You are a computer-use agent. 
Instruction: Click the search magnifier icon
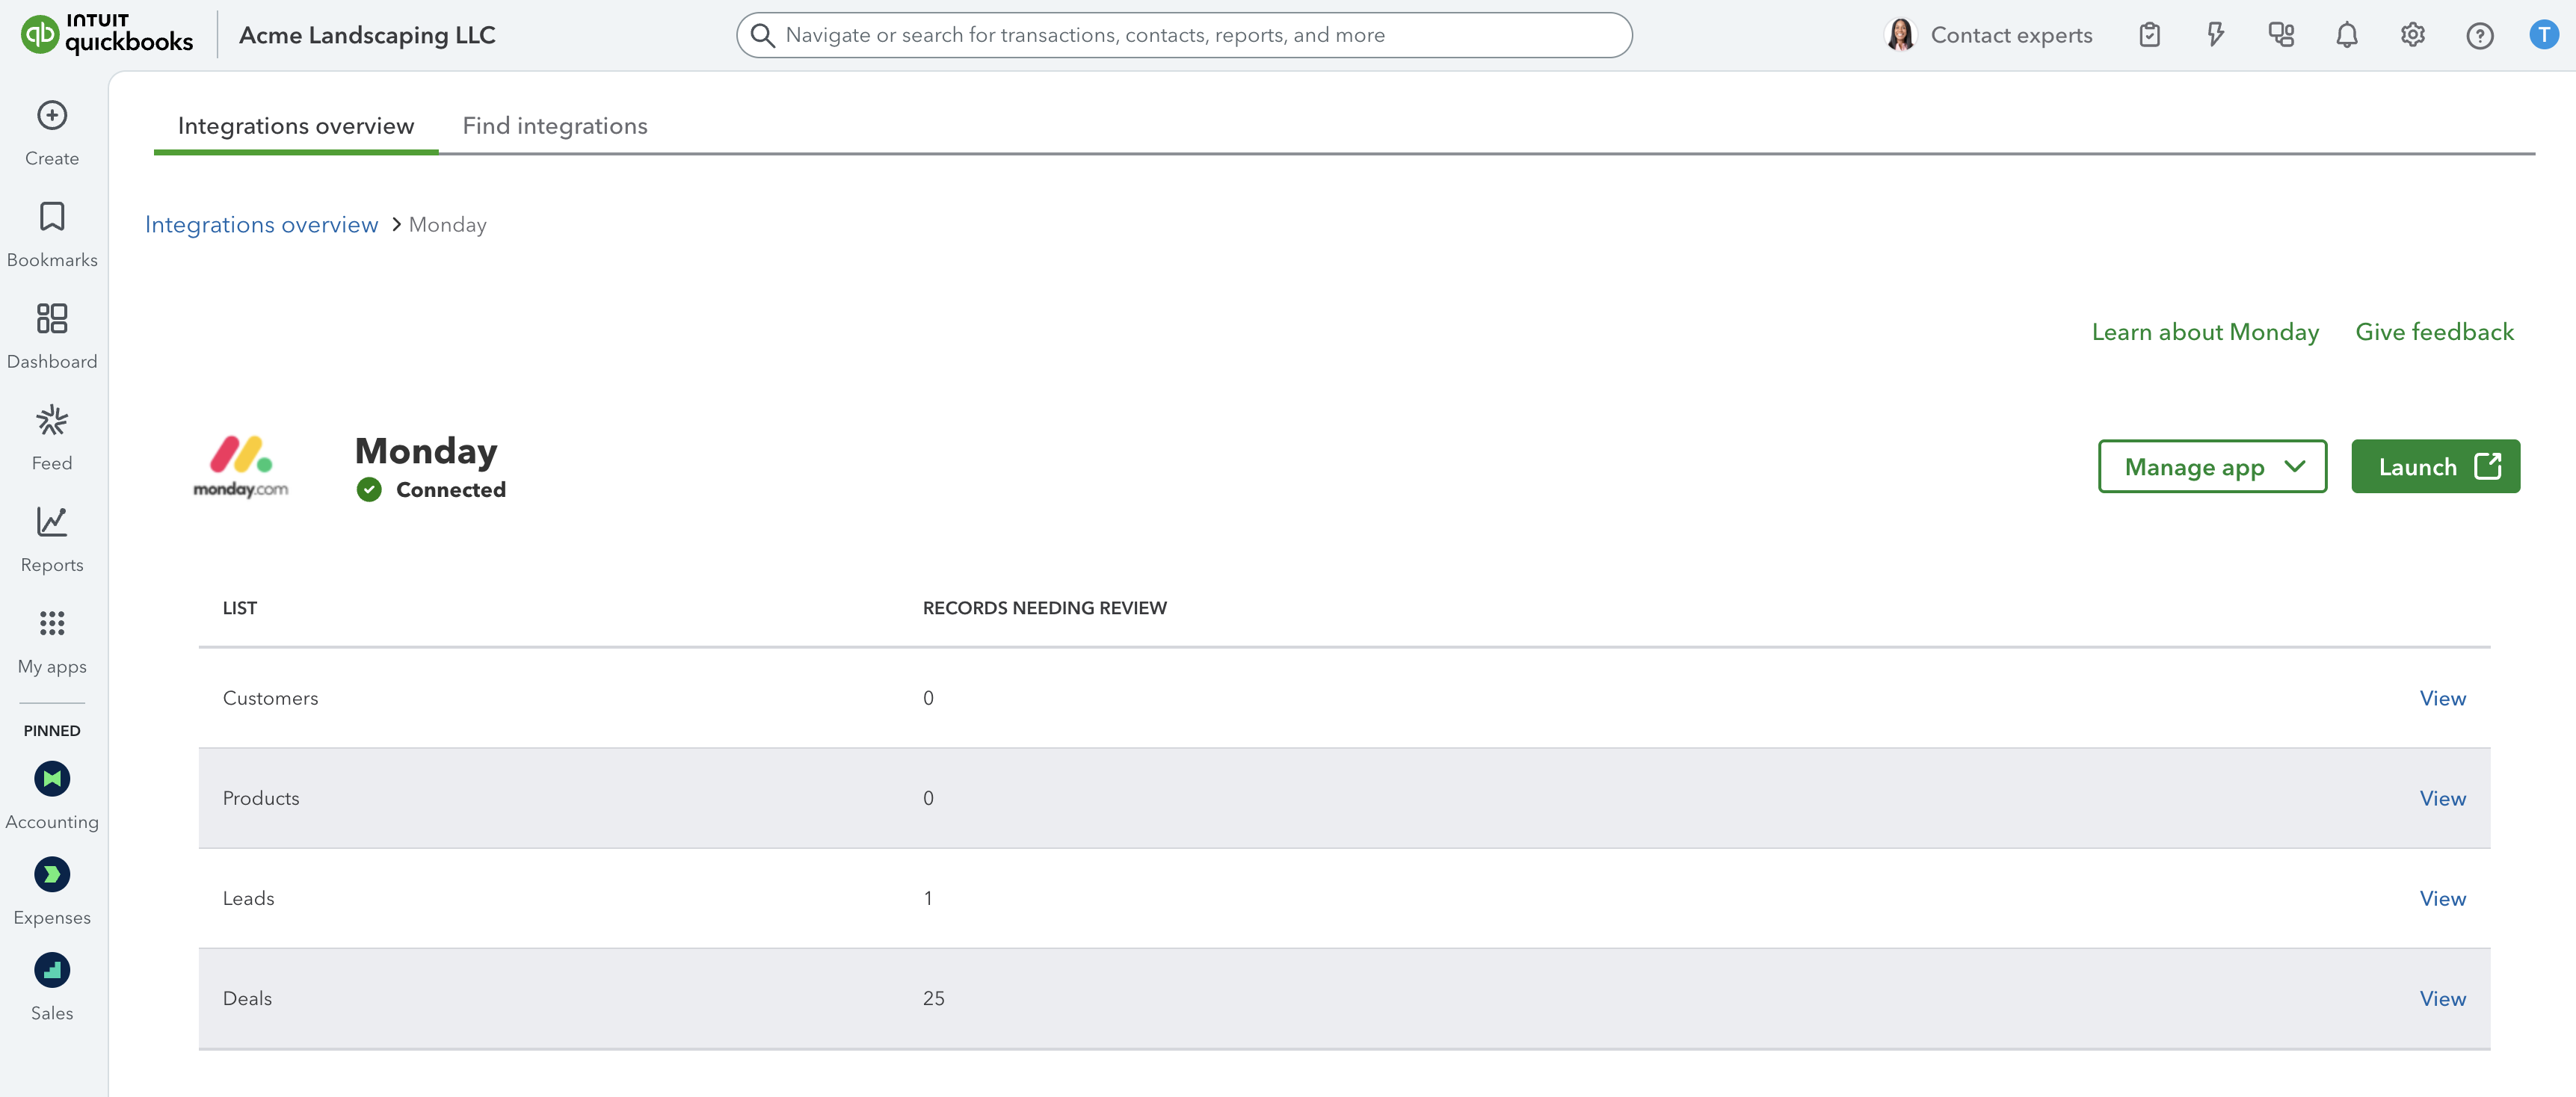pyautogui.click(x=762, y=35)
